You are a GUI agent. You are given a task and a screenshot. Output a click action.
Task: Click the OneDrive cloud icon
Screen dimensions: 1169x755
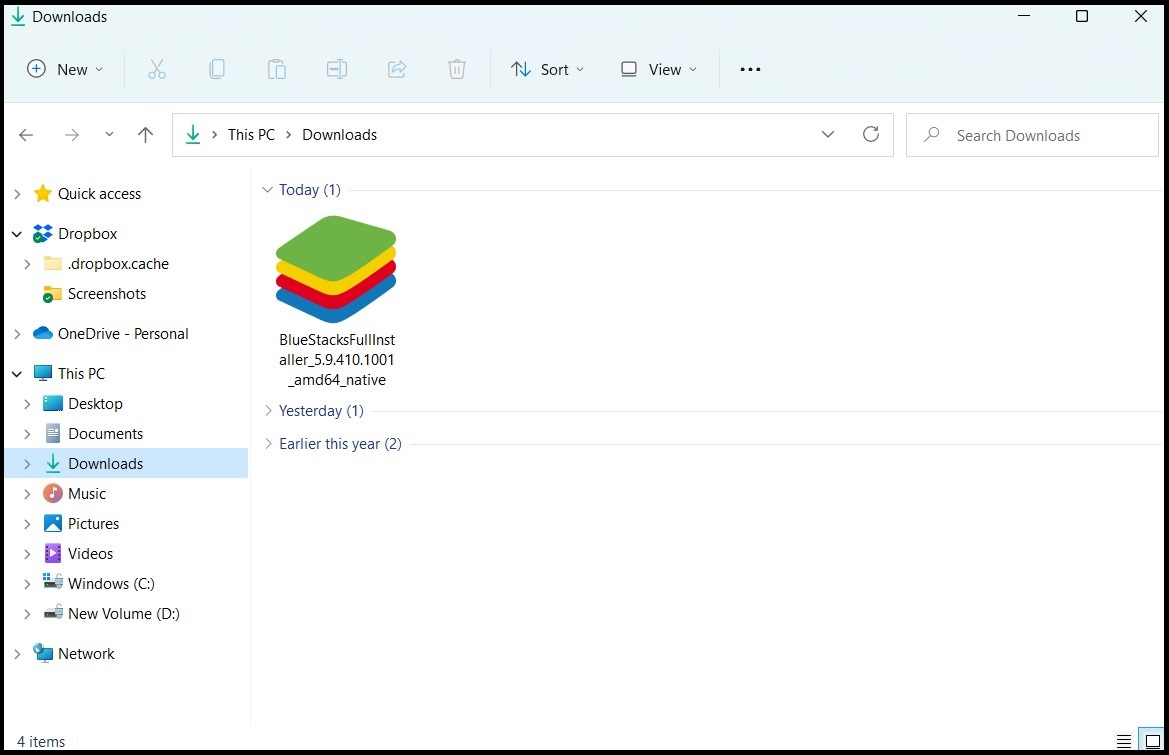[43, 333]
